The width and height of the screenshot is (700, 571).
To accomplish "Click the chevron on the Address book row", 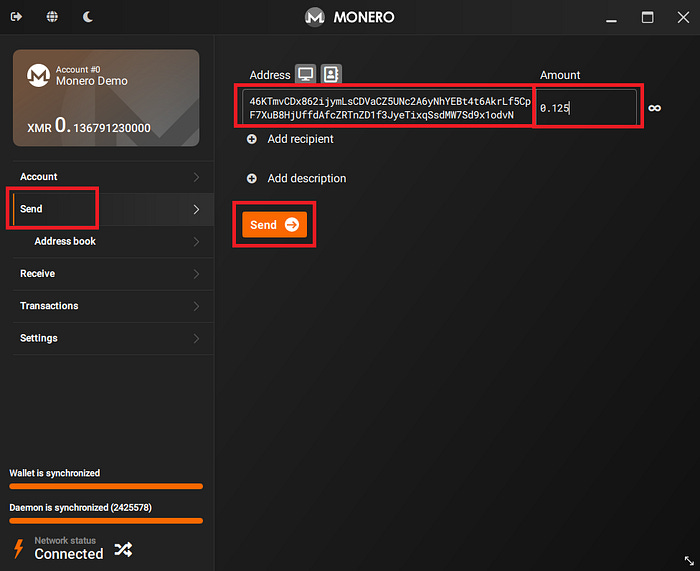I will [196, 242].
